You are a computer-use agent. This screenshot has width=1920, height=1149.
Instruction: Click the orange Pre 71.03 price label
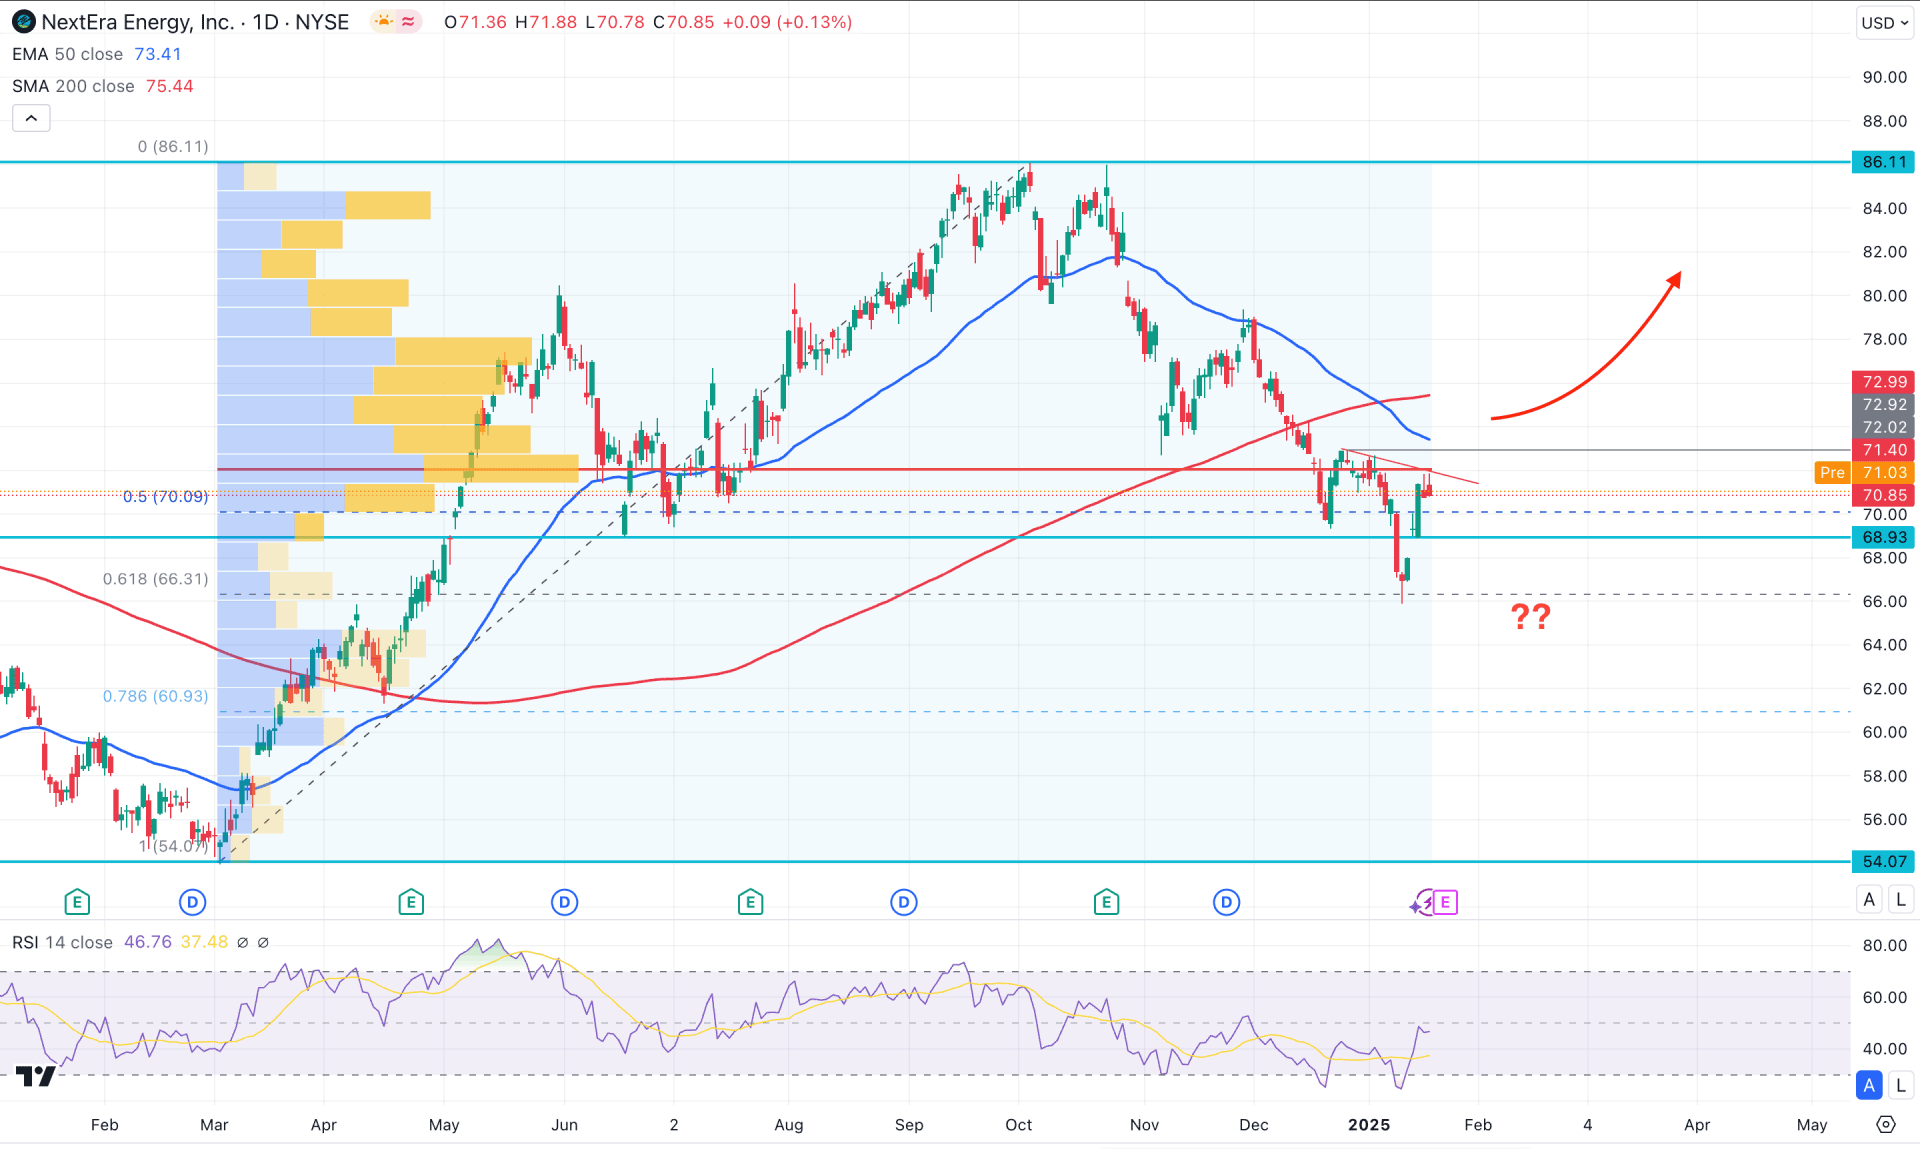[1864, 473]
